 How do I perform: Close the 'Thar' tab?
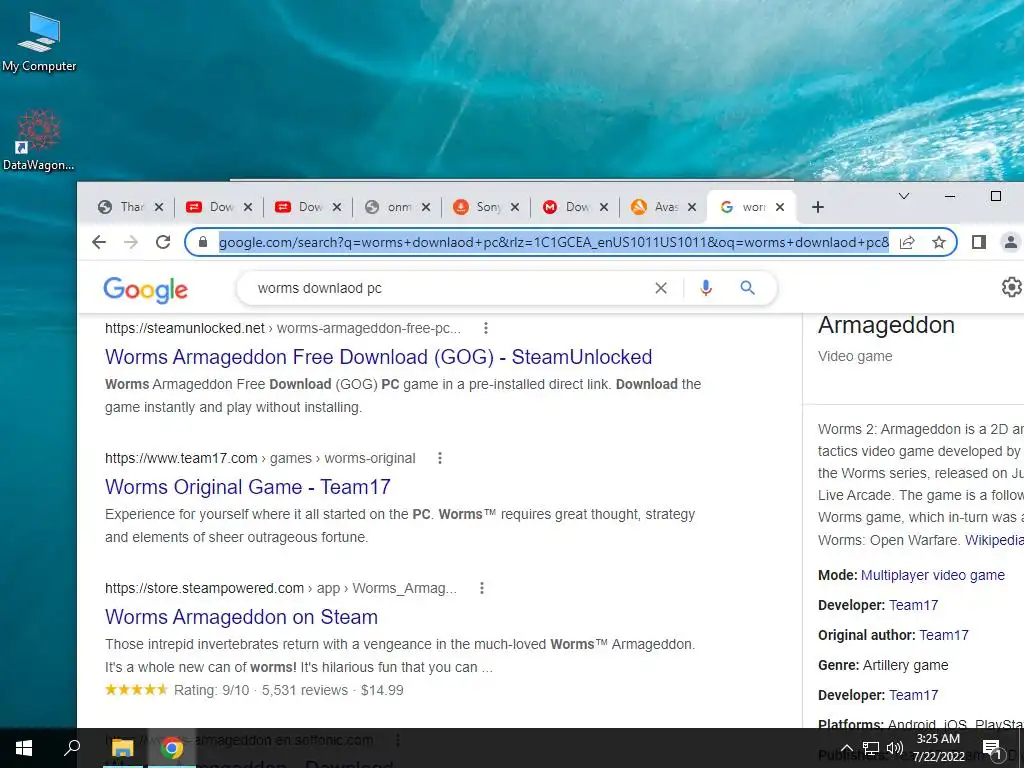[x=159, y=207]
